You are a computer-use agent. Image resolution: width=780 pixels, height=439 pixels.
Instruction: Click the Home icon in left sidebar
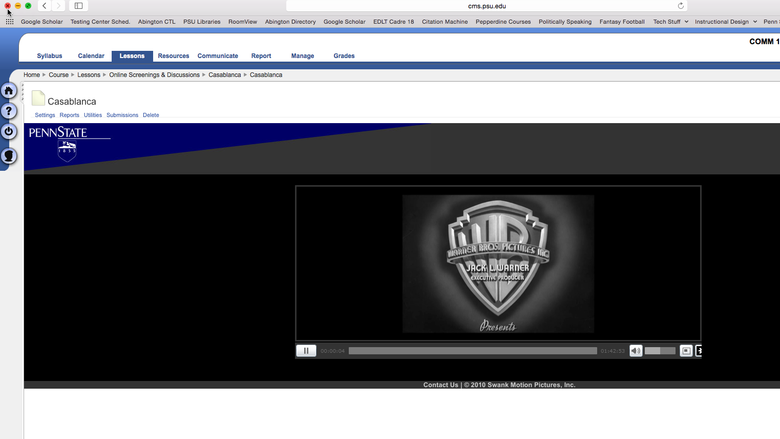click(8, 90)
